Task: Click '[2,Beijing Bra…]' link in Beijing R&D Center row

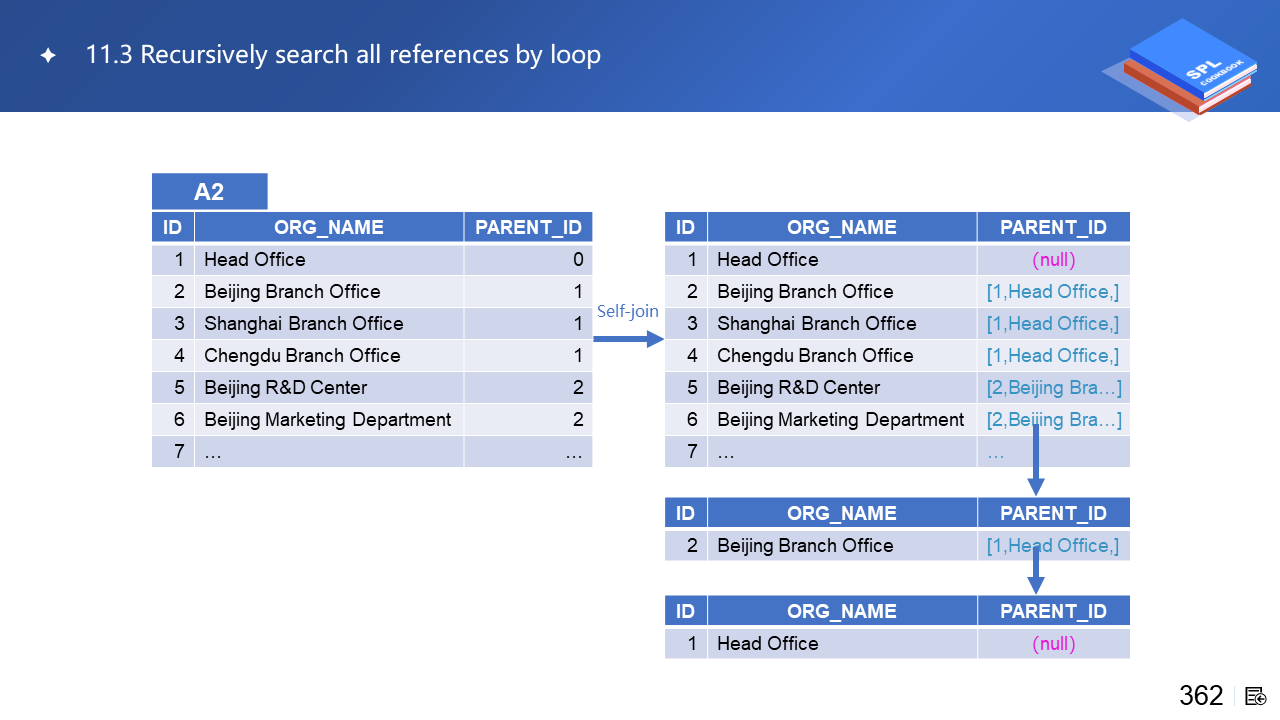Action: point(1053,387)
